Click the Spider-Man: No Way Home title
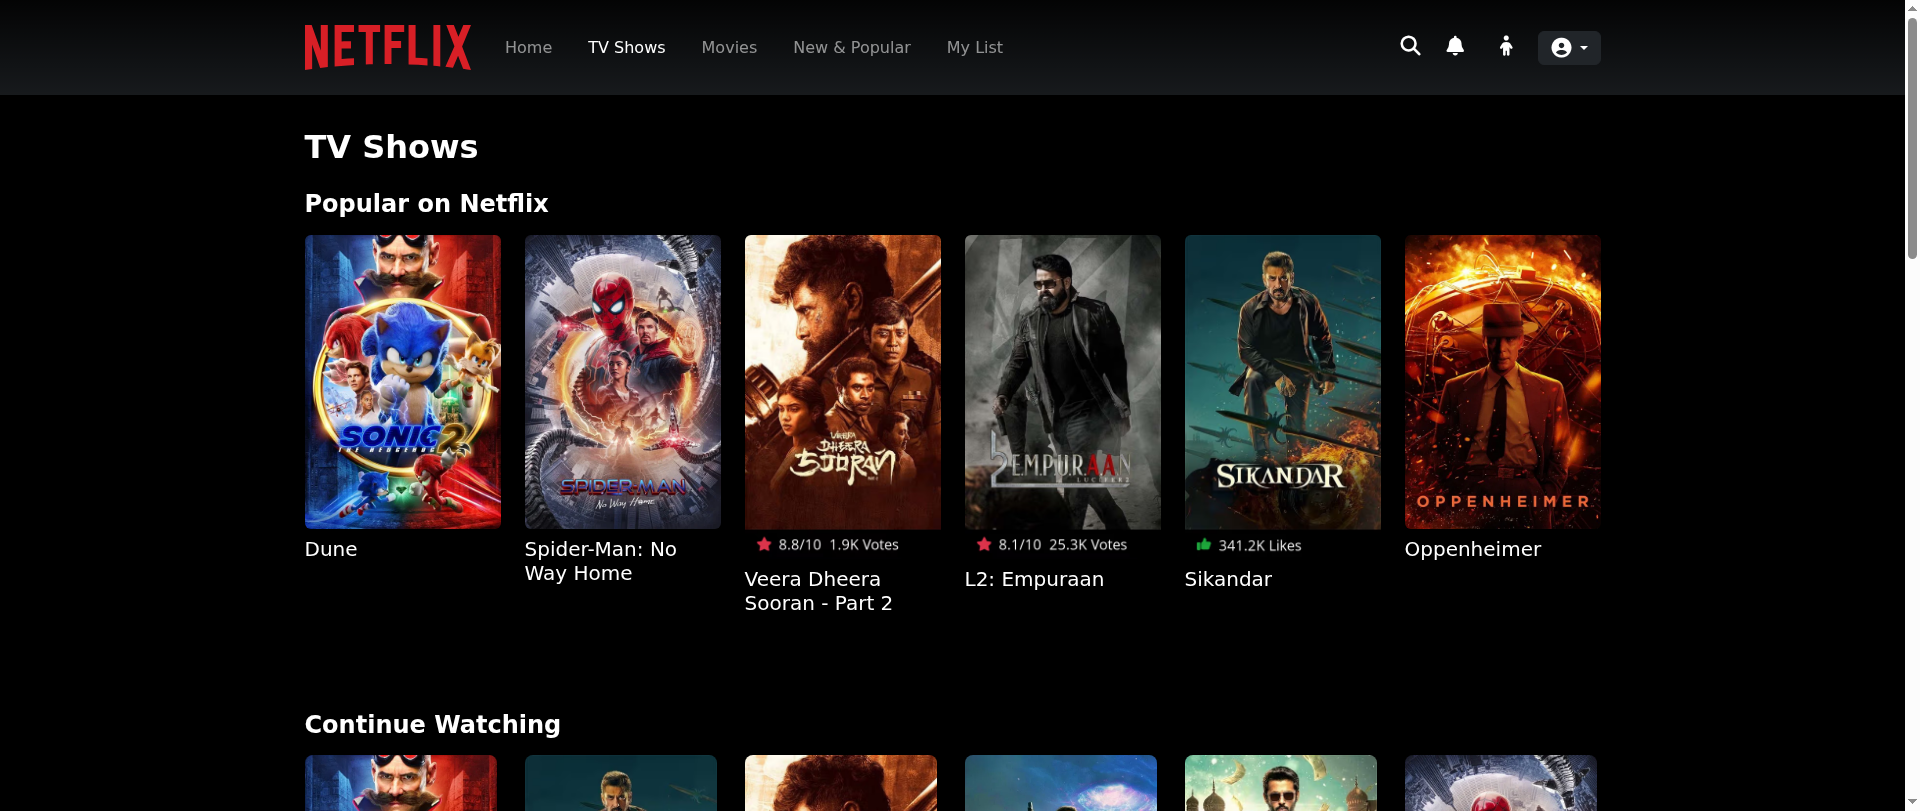Viewport: 1920px width, 811px height. pos(601,561)
